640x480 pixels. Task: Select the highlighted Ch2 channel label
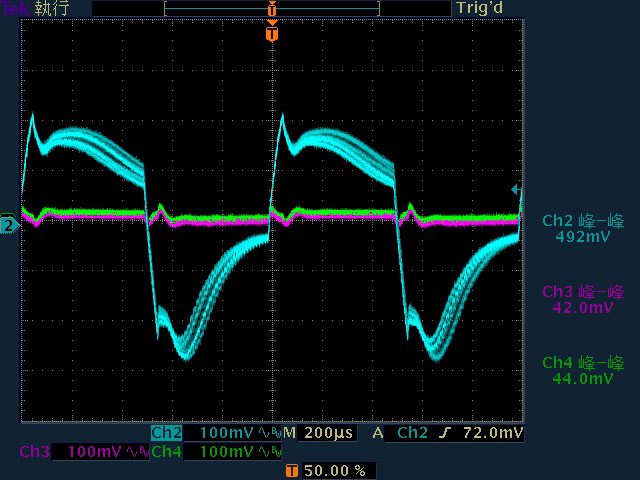pos(166,433)
